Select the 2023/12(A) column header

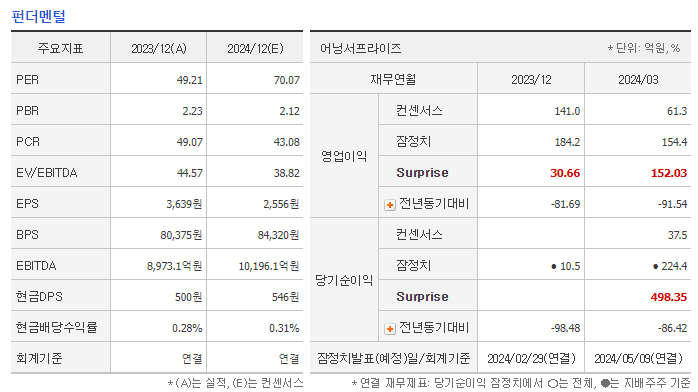[x=159, y=48]
